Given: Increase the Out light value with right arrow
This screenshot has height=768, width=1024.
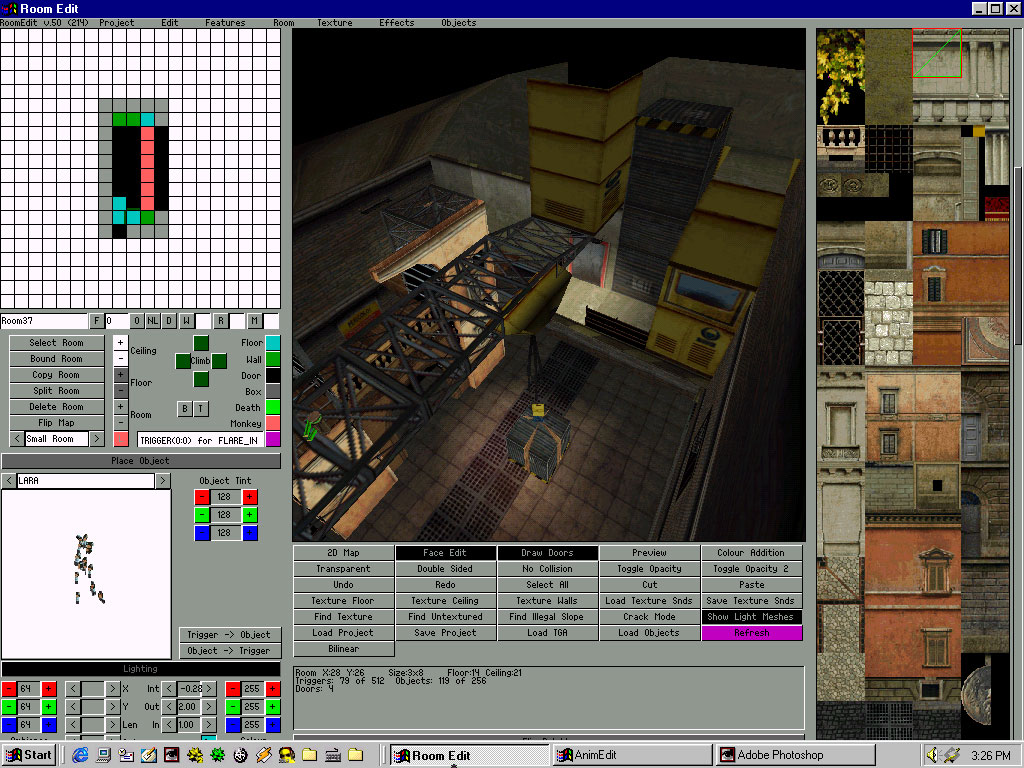Looking at the screenshot, I should coord(209,707).
